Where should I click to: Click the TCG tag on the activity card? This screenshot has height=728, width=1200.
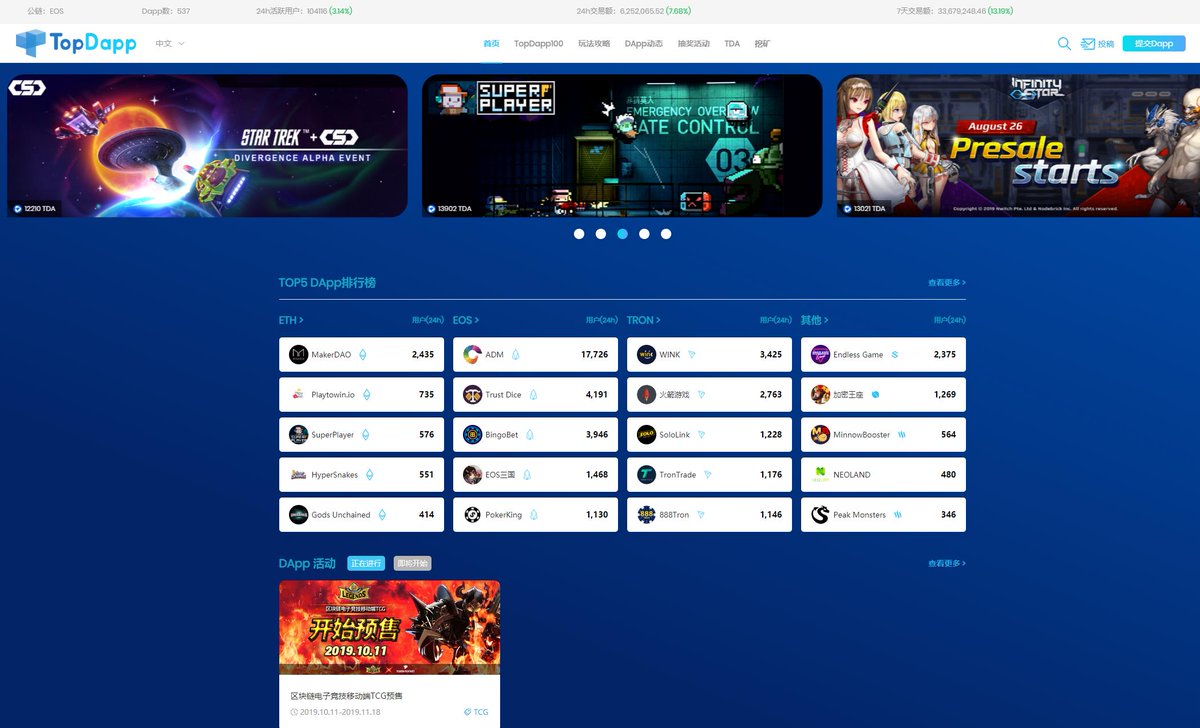(477, 713)
